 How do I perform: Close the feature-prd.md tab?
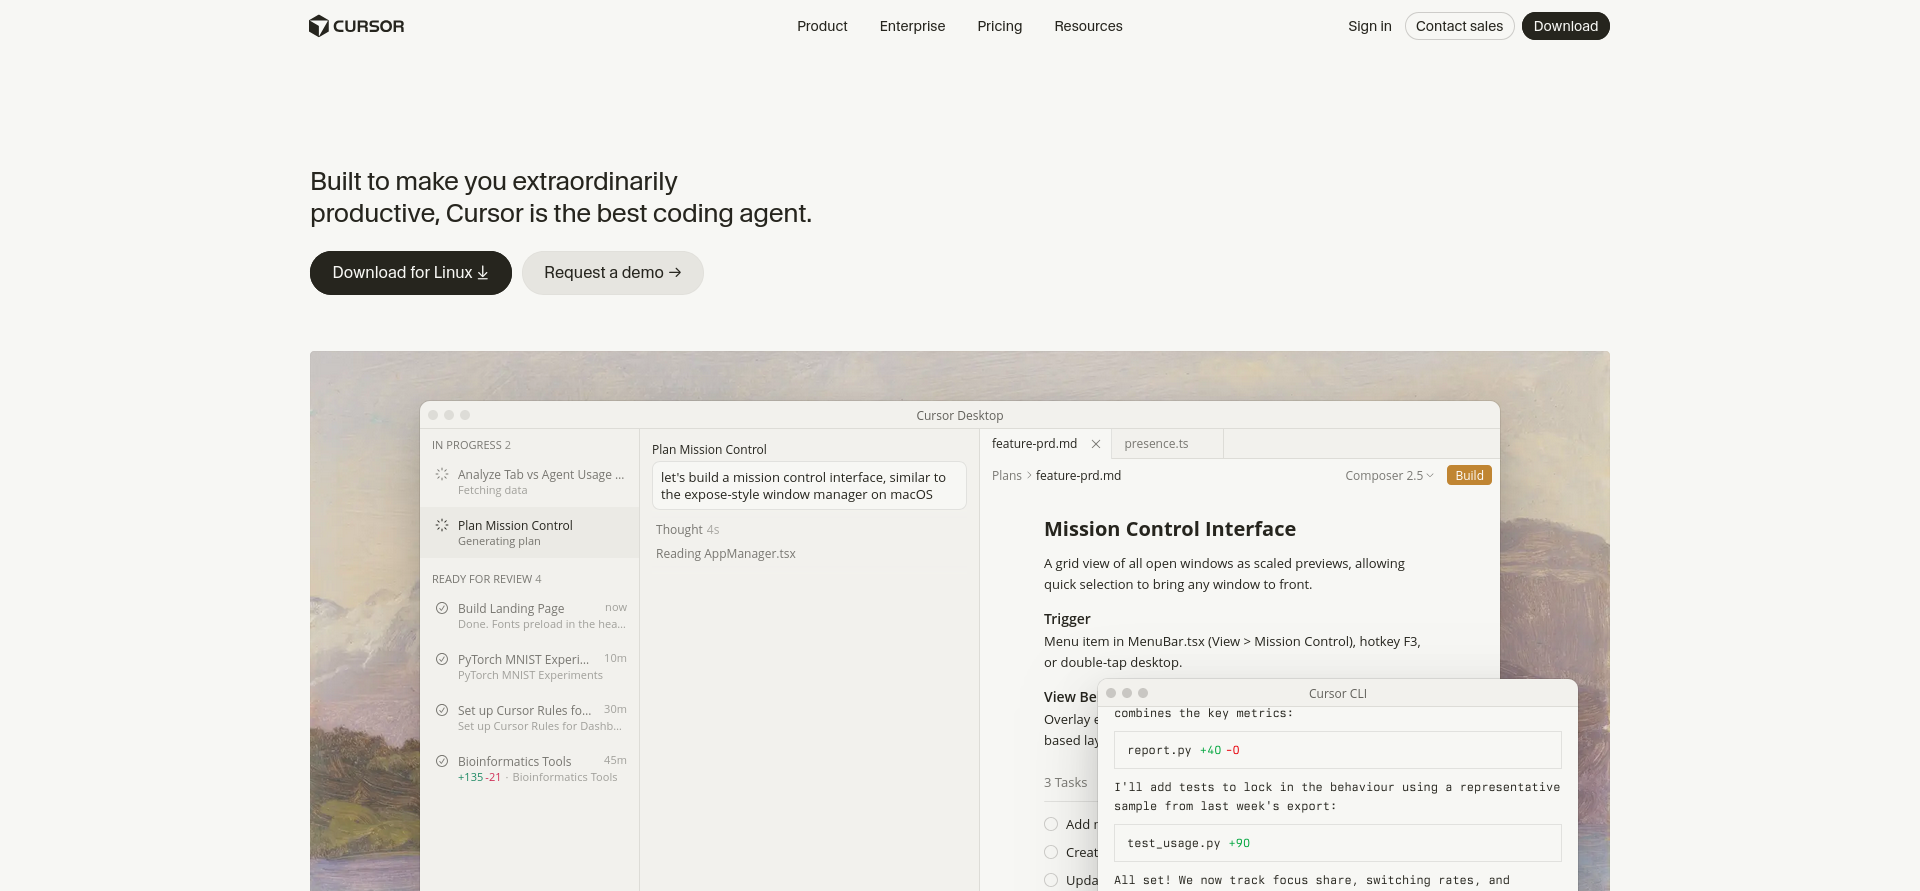(x=1096, y=444)
